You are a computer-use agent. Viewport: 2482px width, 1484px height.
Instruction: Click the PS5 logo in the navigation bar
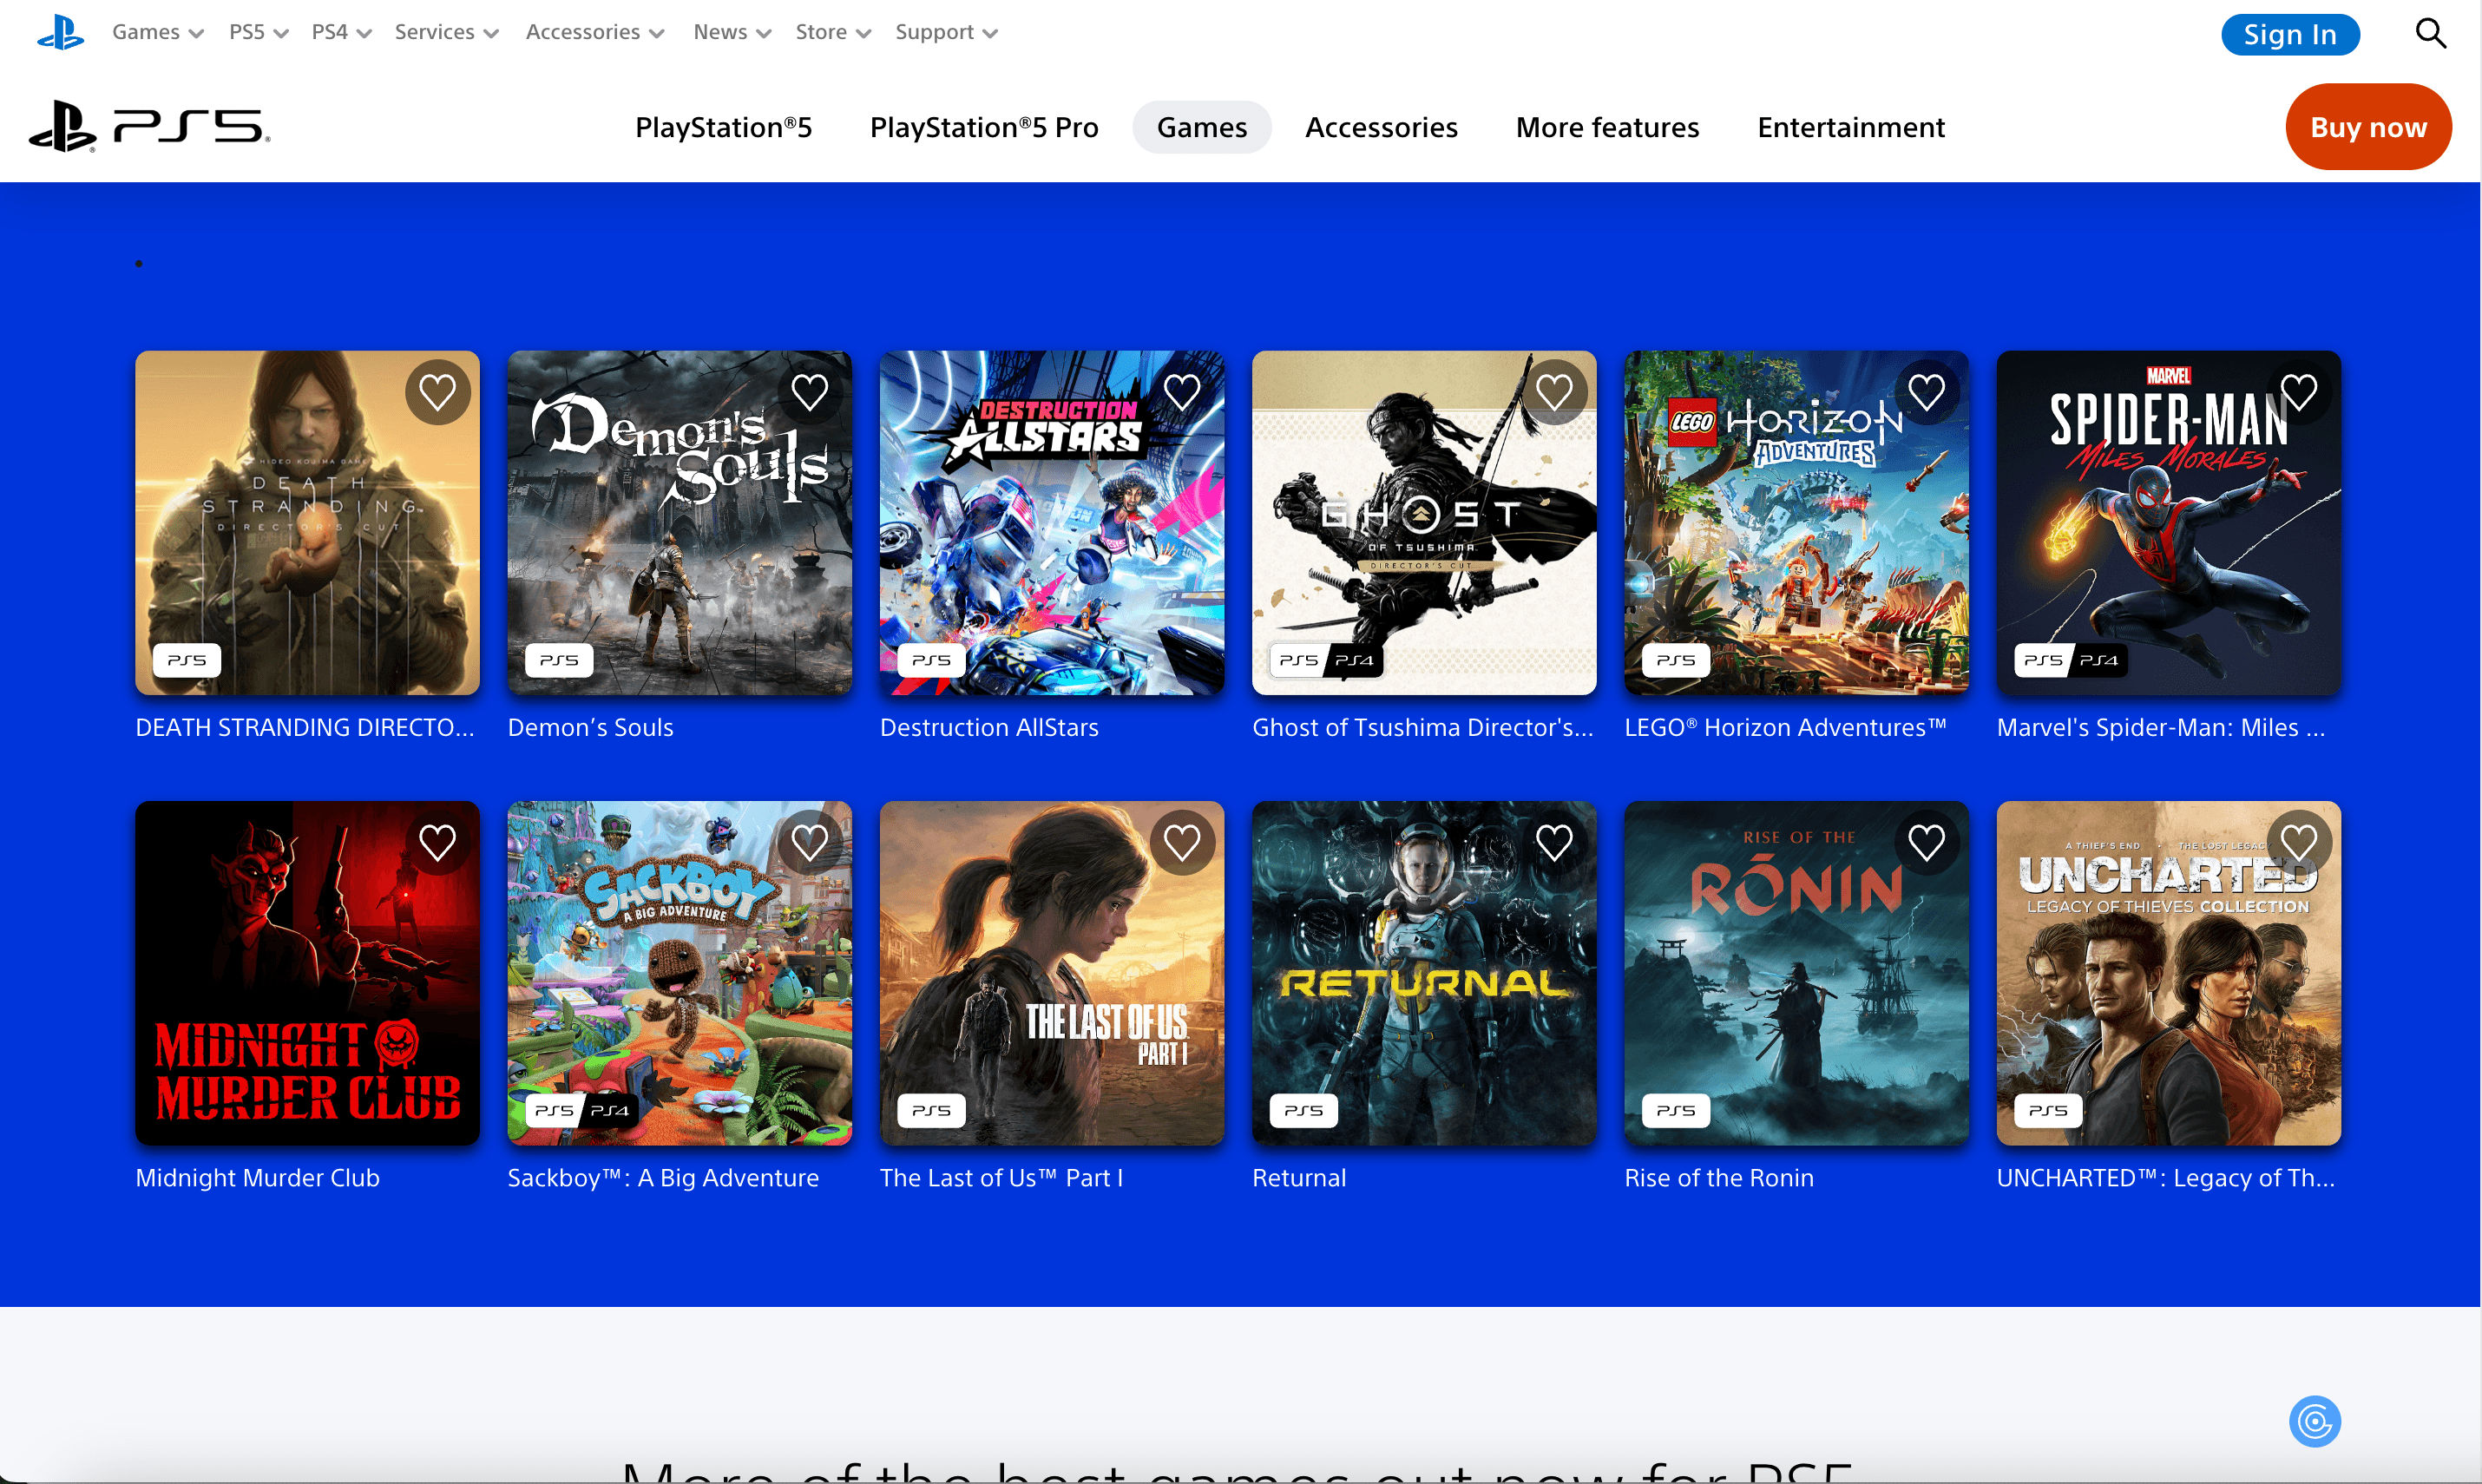point(150,127)
